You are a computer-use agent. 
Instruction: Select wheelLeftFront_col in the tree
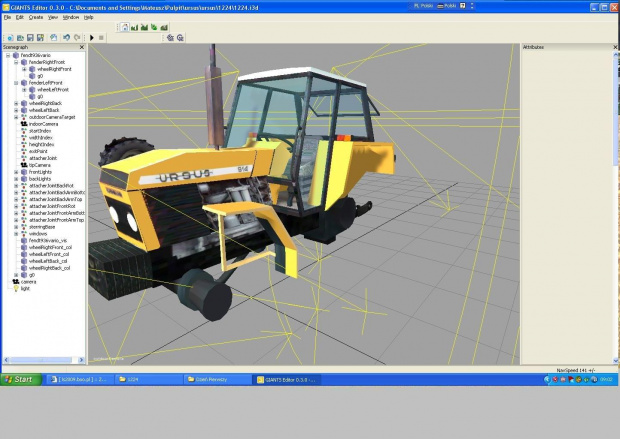coord(49,255)
